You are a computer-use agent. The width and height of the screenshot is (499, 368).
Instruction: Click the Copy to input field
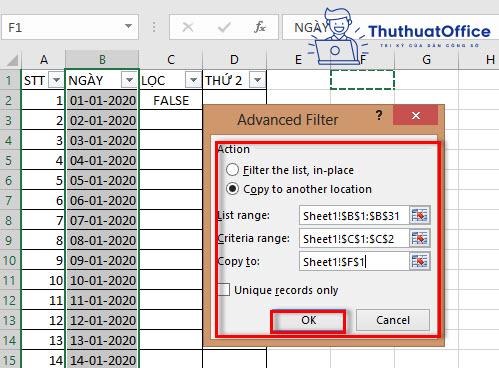tap(354, 261)
